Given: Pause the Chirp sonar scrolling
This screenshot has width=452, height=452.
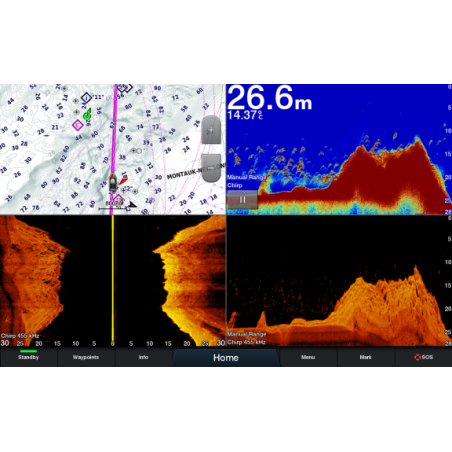Looking at the screenshot, I should (x=242, y=200).
